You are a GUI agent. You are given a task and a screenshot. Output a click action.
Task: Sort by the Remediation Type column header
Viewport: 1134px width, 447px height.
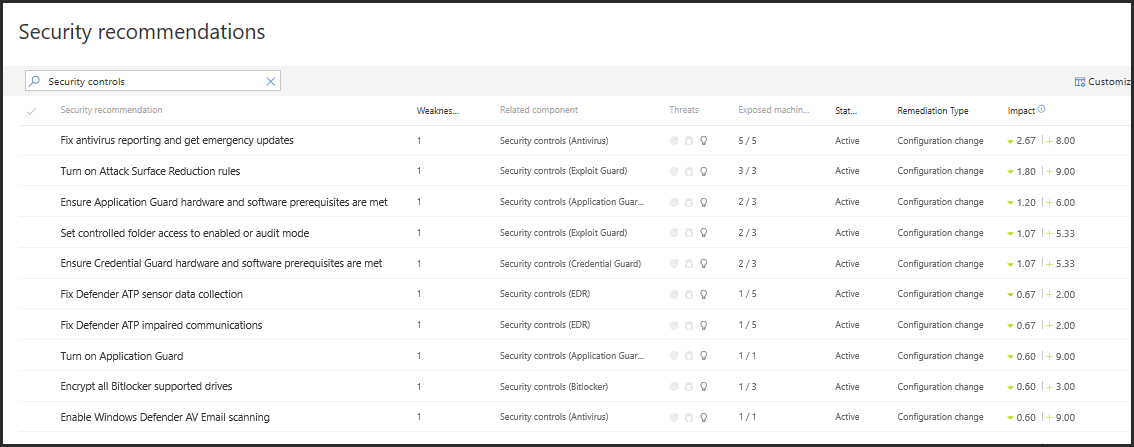(x=932, y=111)
